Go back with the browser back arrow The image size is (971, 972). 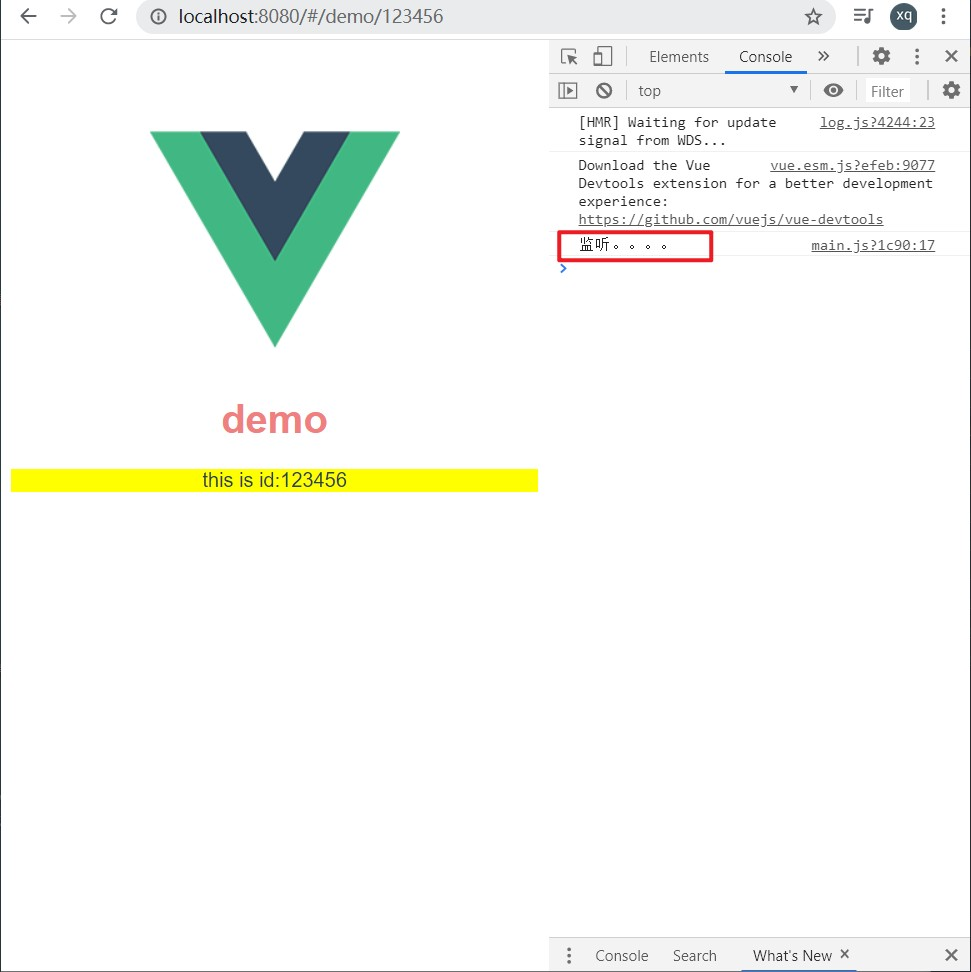pos(29,16)
